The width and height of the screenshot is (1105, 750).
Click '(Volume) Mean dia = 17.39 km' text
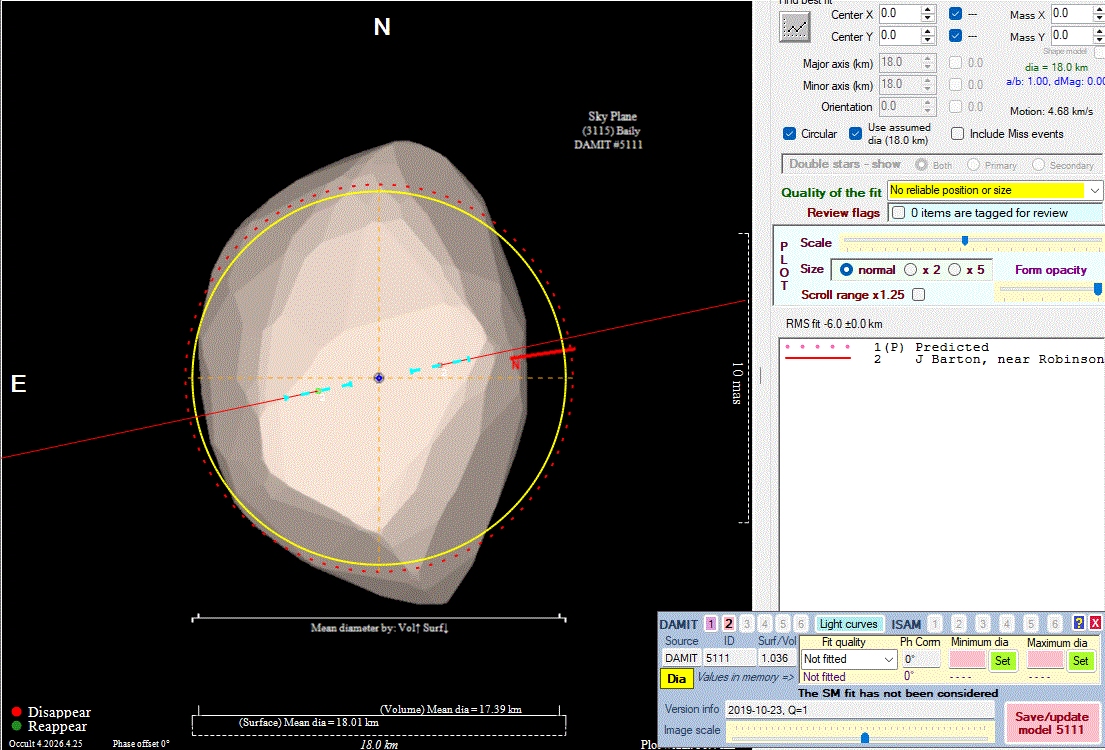(x=451, y=709)
